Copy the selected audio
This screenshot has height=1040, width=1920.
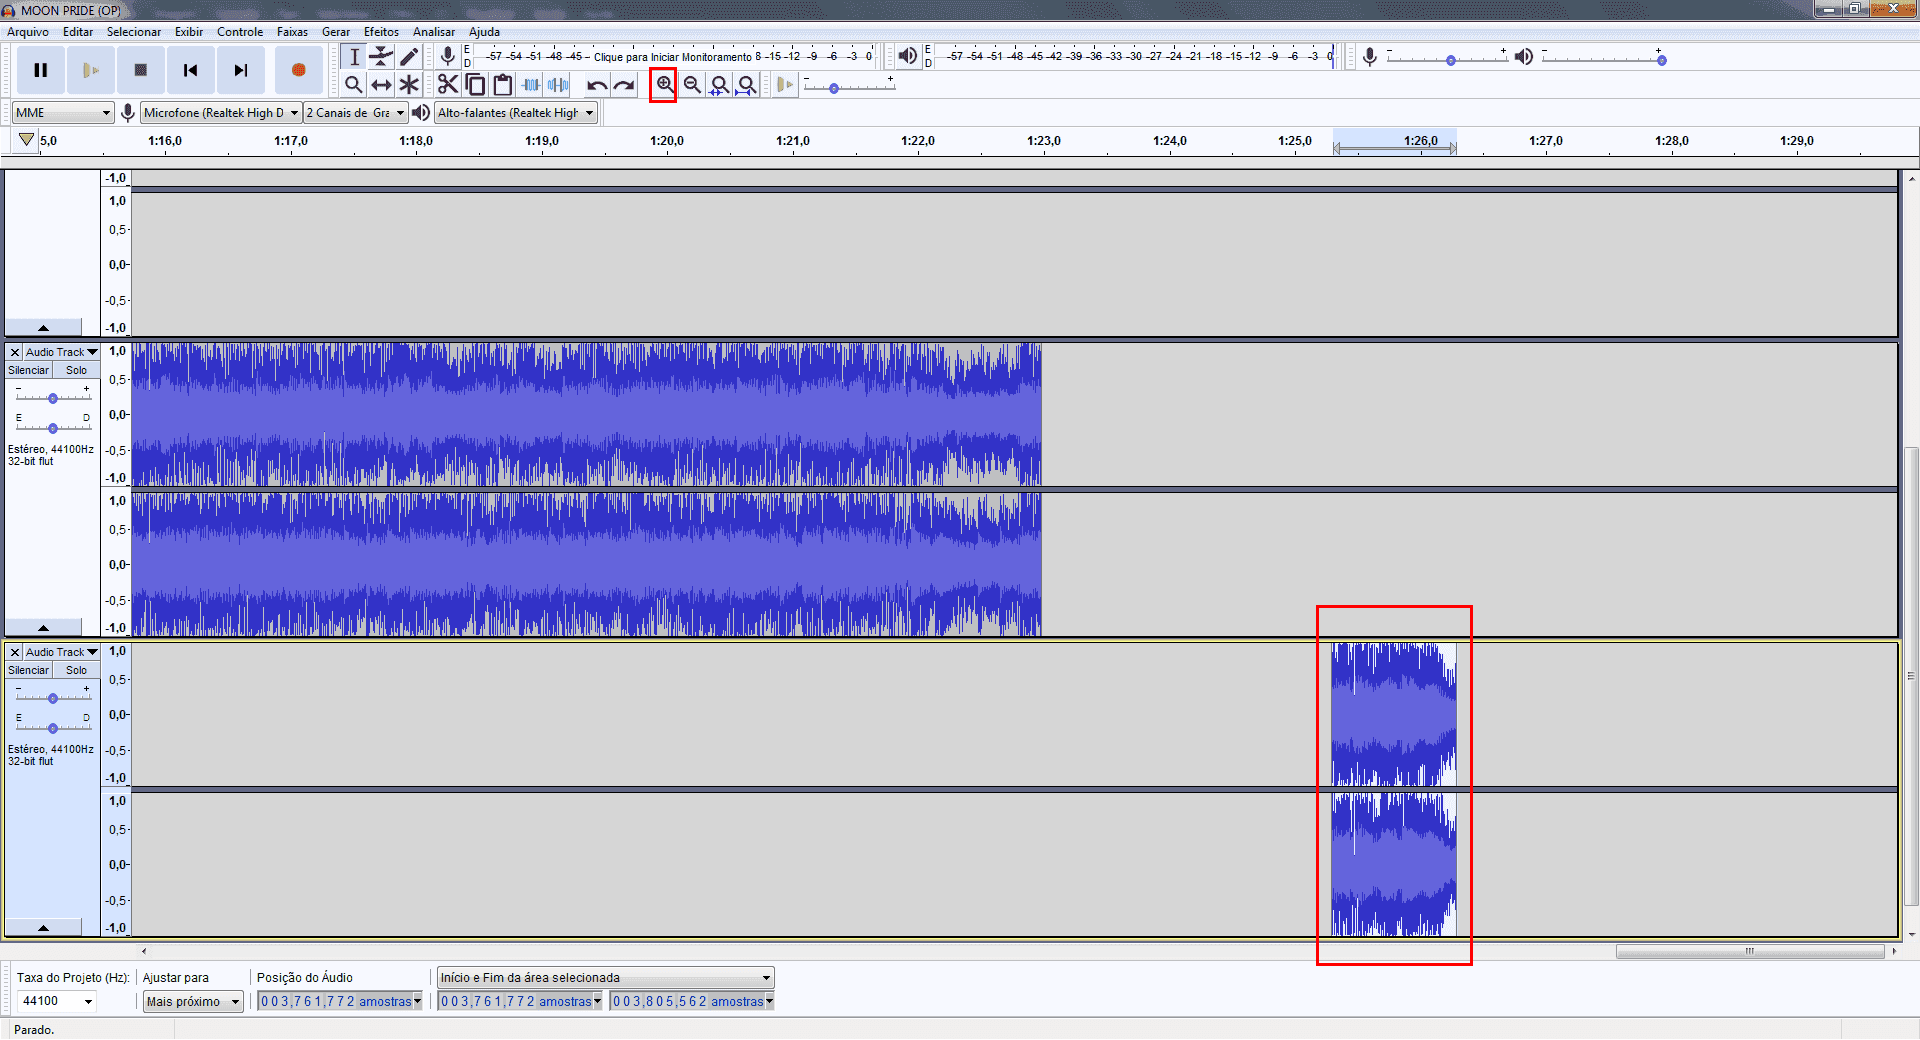pos(475,85)
